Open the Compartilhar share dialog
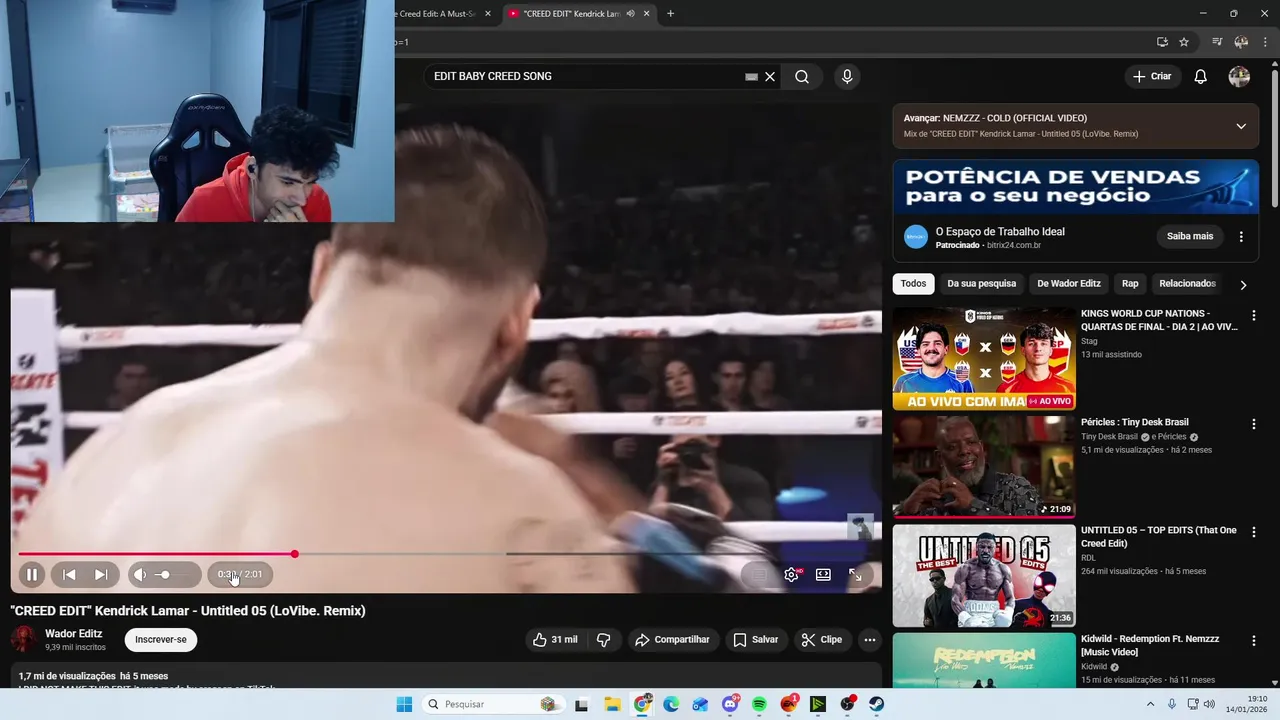Screen dimensions: 1280x720 point(673,640)
